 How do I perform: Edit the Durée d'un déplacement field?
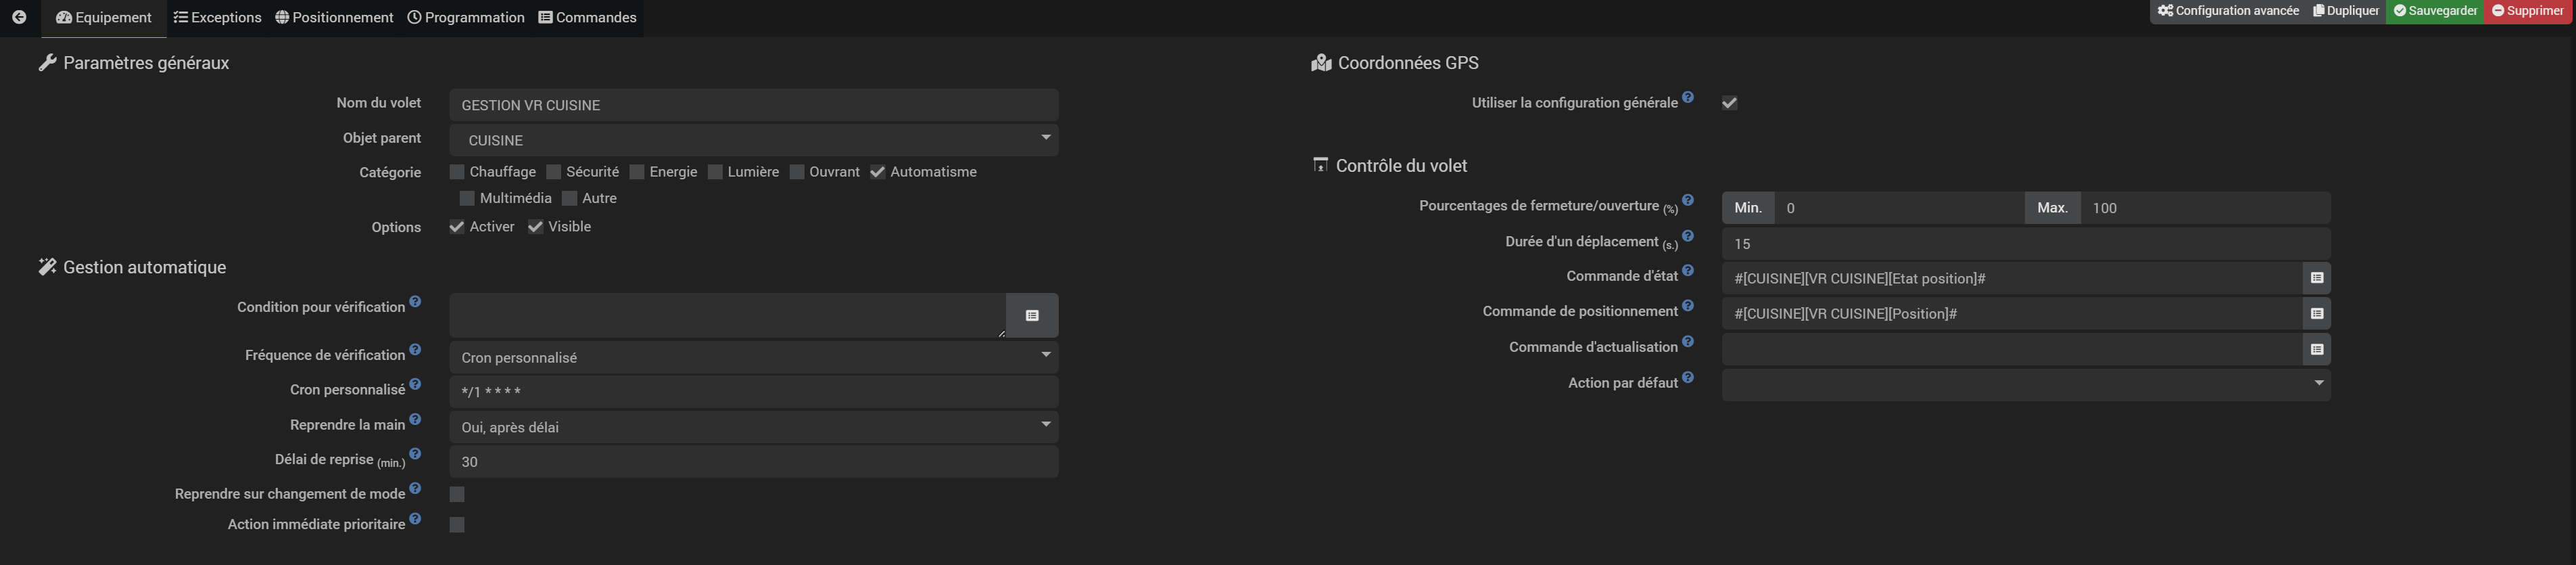tap(2026, 244)
